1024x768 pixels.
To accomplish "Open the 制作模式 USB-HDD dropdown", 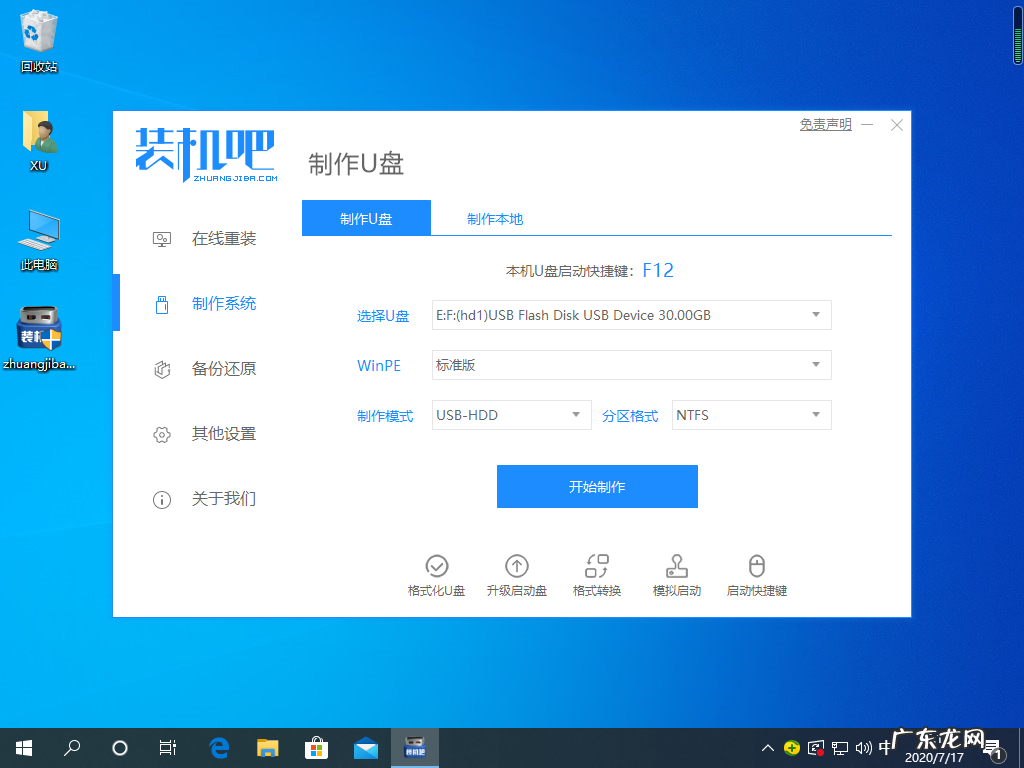I will pyautogui.click(x=511, y=414).
